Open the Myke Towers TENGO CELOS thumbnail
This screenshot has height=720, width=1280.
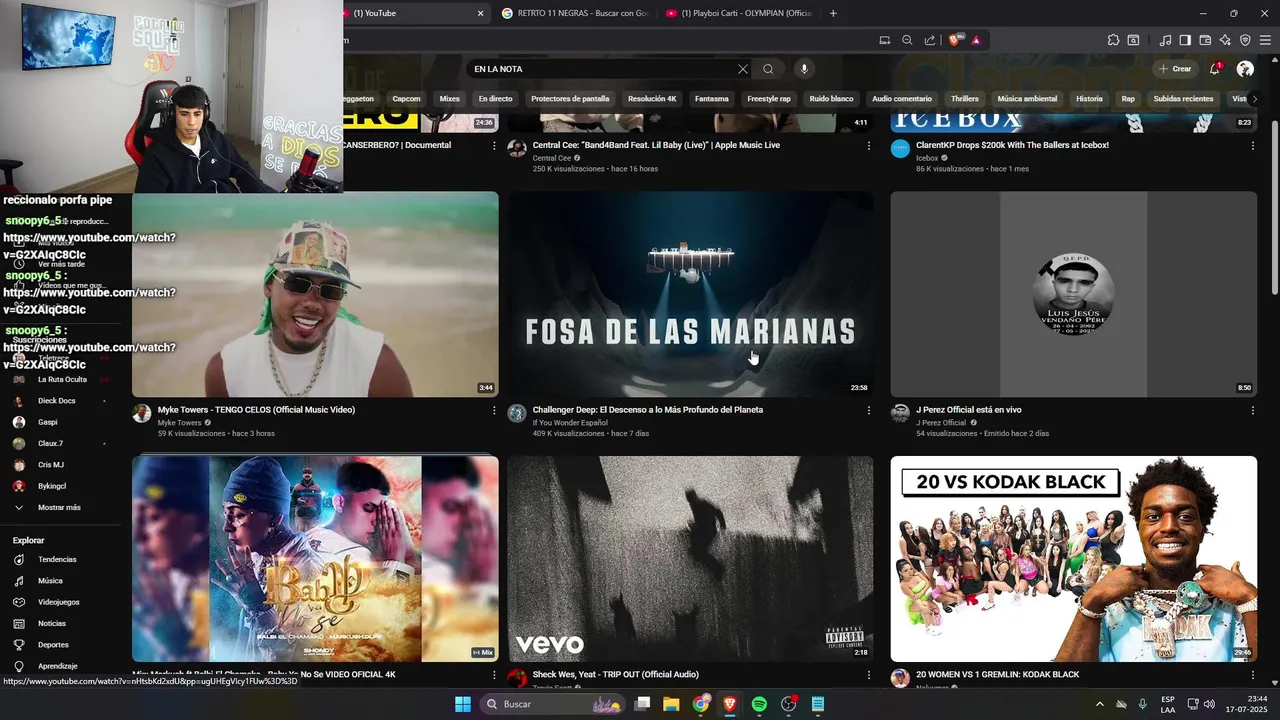click(315, 294)
